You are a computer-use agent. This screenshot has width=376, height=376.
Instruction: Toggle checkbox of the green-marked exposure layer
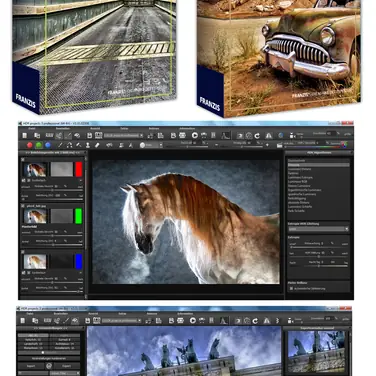coord(23,206)
